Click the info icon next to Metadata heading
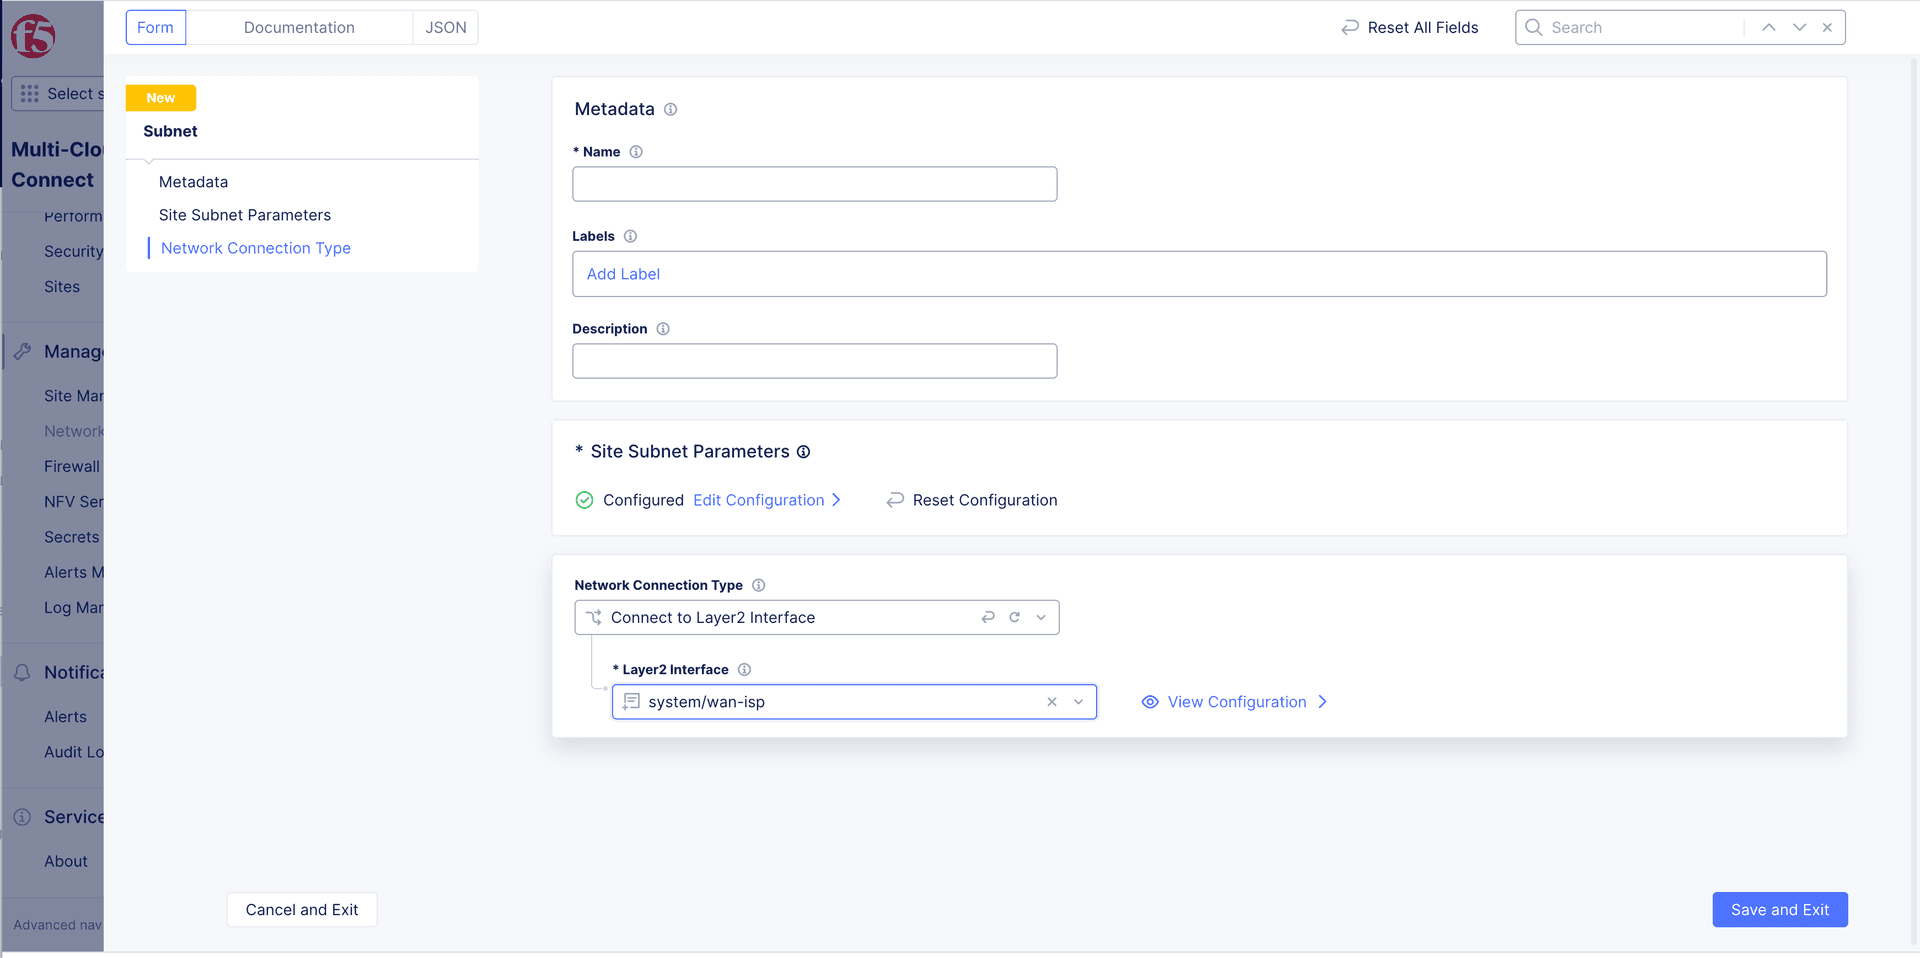Image resolution: width=1920 pixels, height=958 pixels. click(670, 110)
